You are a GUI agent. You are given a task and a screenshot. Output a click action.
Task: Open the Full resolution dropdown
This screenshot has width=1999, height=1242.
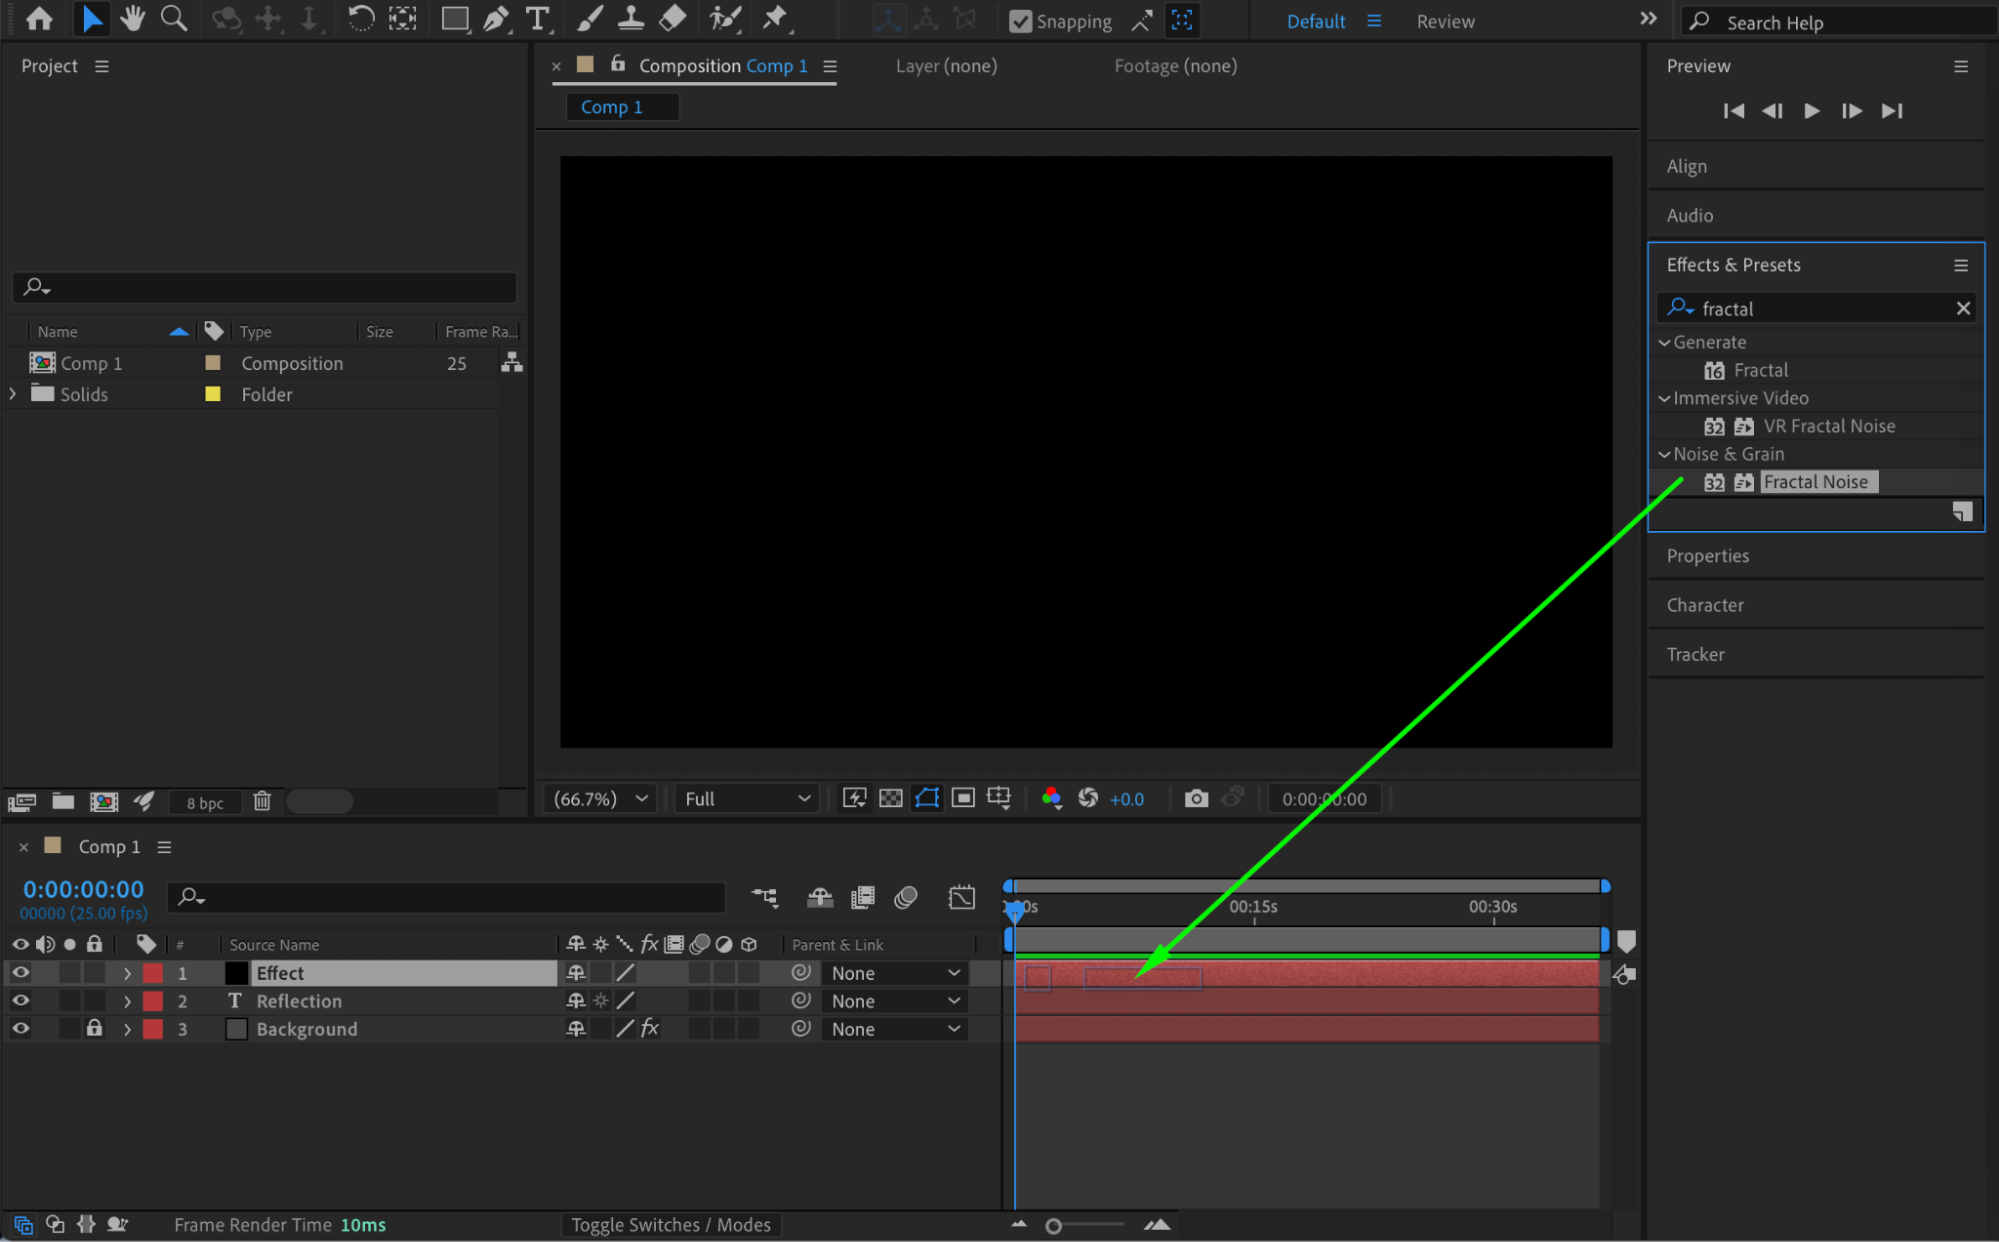pyautogui.click(x=746, y=798)
